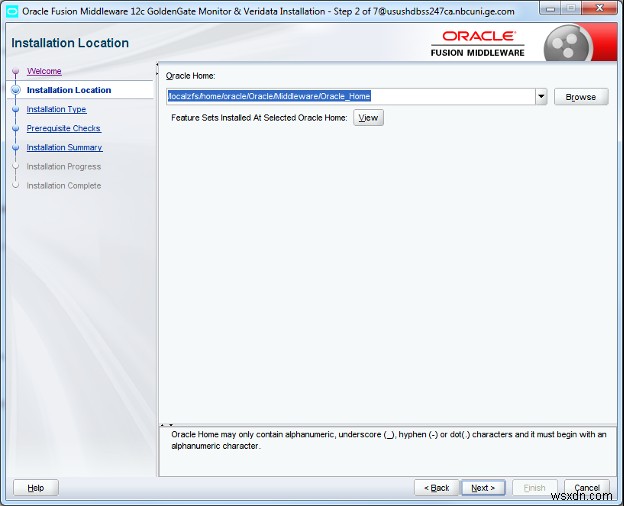Jump to the Prerequisite Checks step
624x506 pixels.
[64, 128]
